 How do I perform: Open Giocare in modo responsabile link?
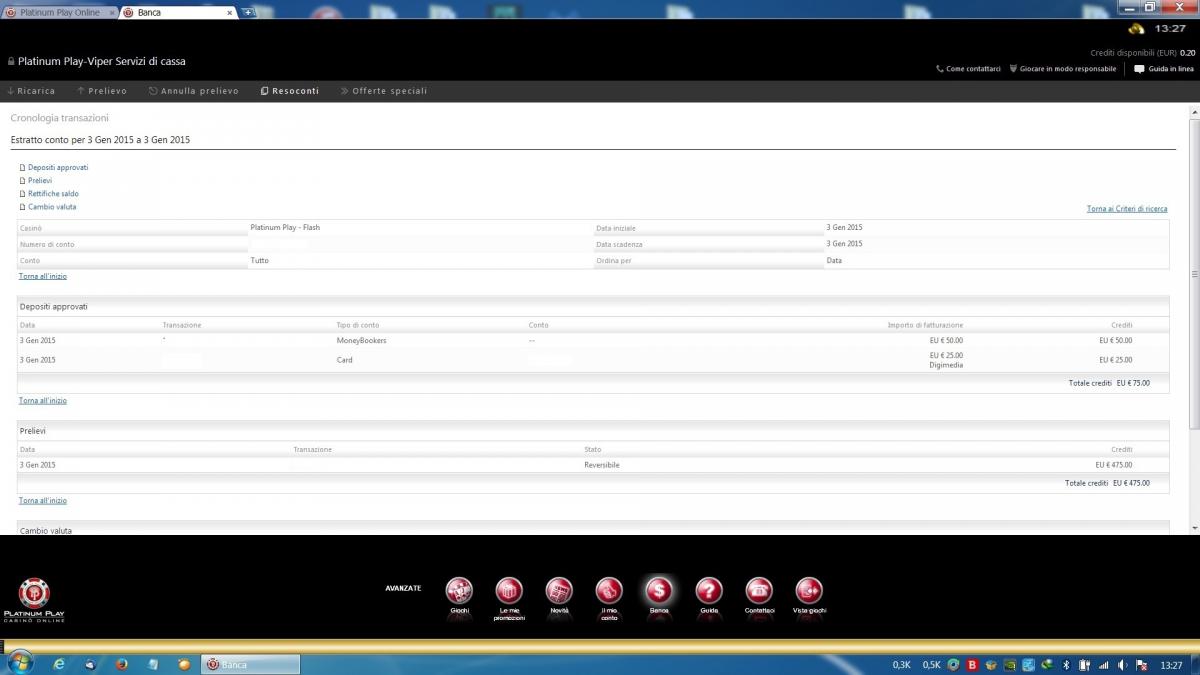coord(1063,69)
